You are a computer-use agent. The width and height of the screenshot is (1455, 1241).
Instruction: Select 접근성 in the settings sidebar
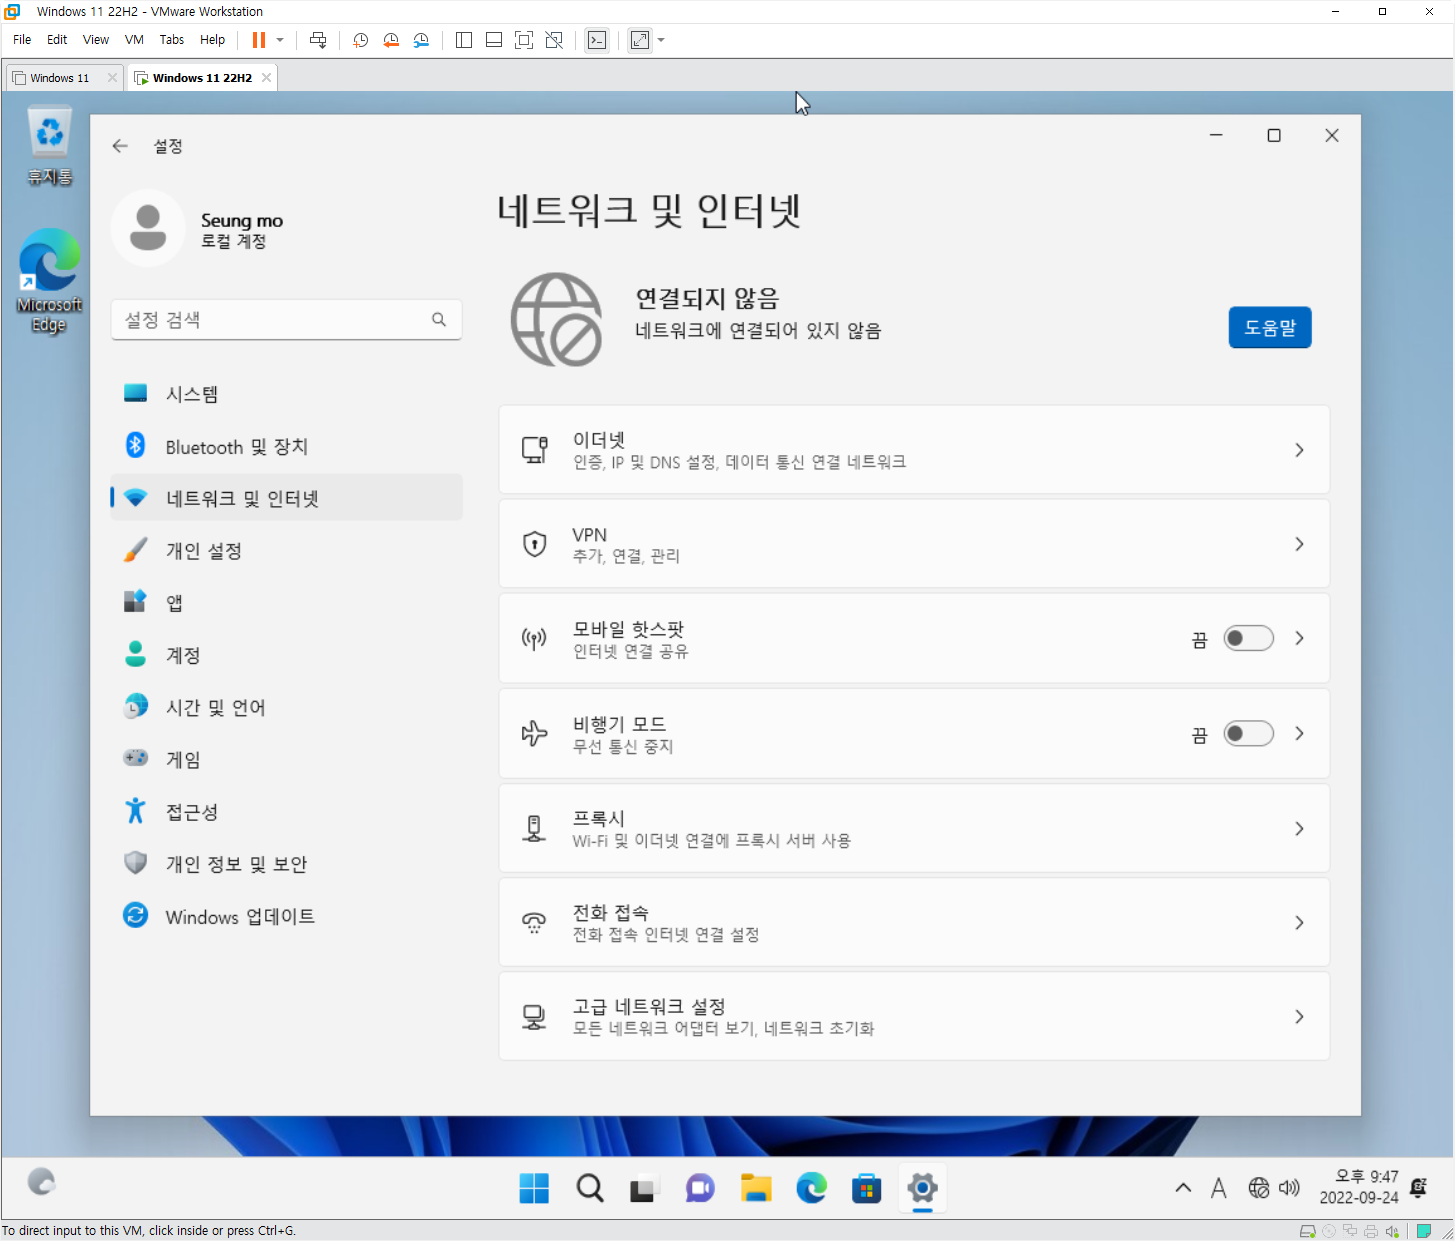pos(286,812)
